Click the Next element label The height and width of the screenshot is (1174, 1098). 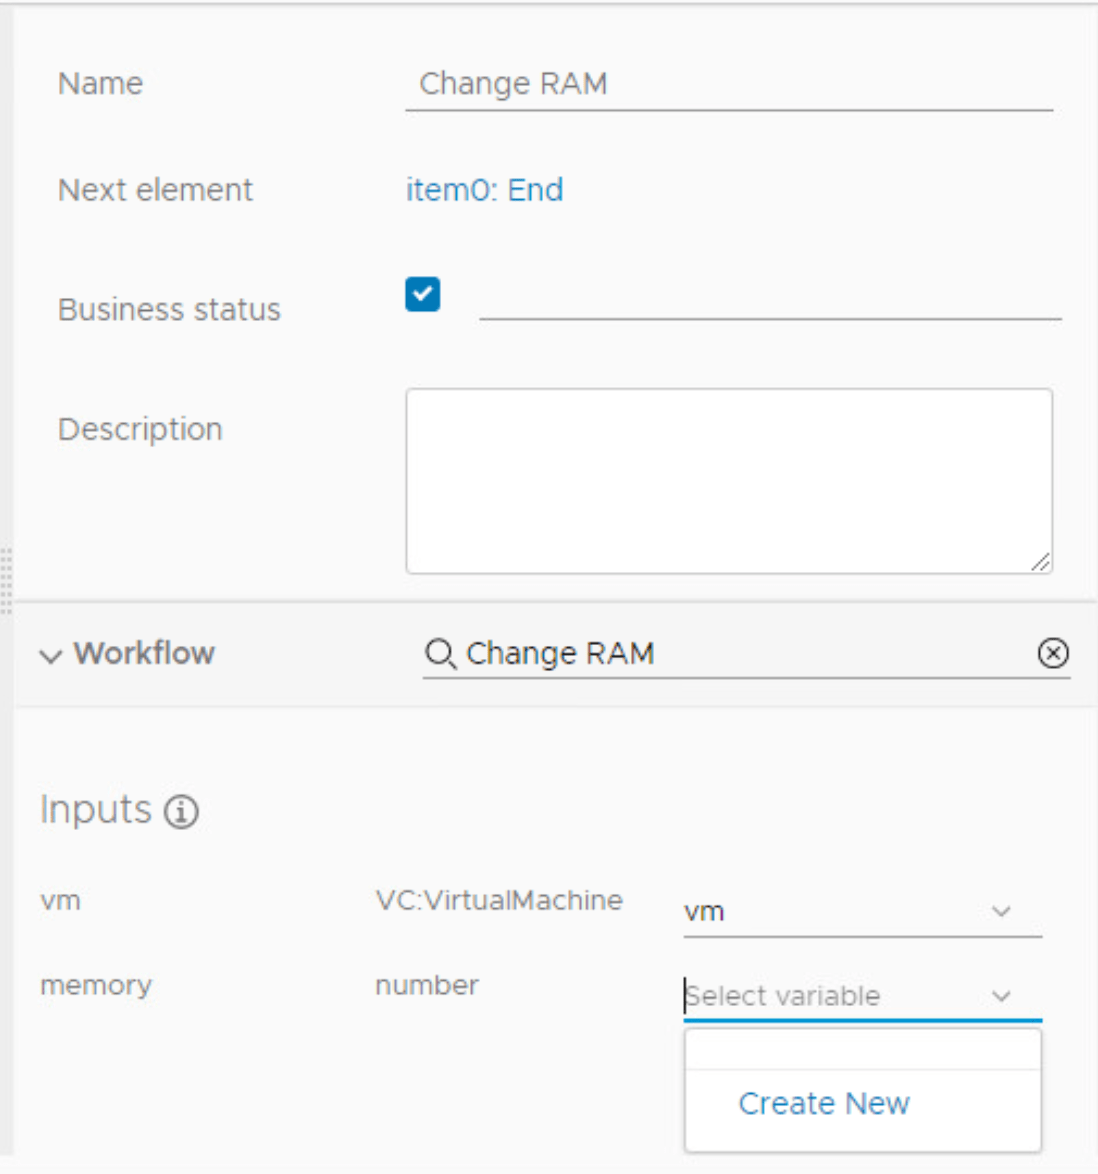pos(156,190)
